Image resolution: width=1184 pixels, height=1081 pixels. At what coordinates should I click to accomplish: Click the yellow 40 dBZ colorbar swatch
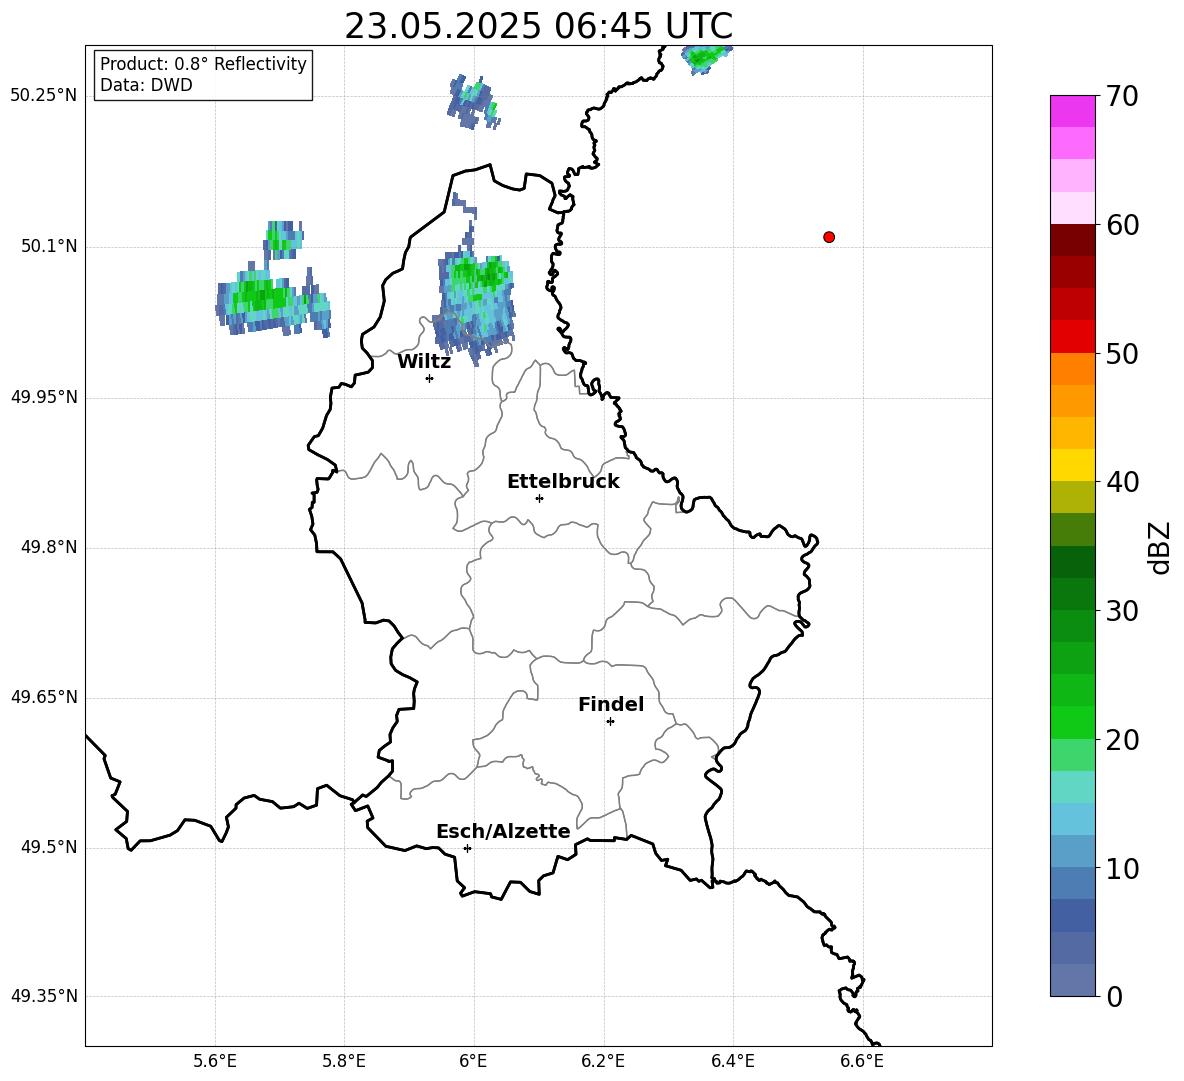click(1073, 465)
